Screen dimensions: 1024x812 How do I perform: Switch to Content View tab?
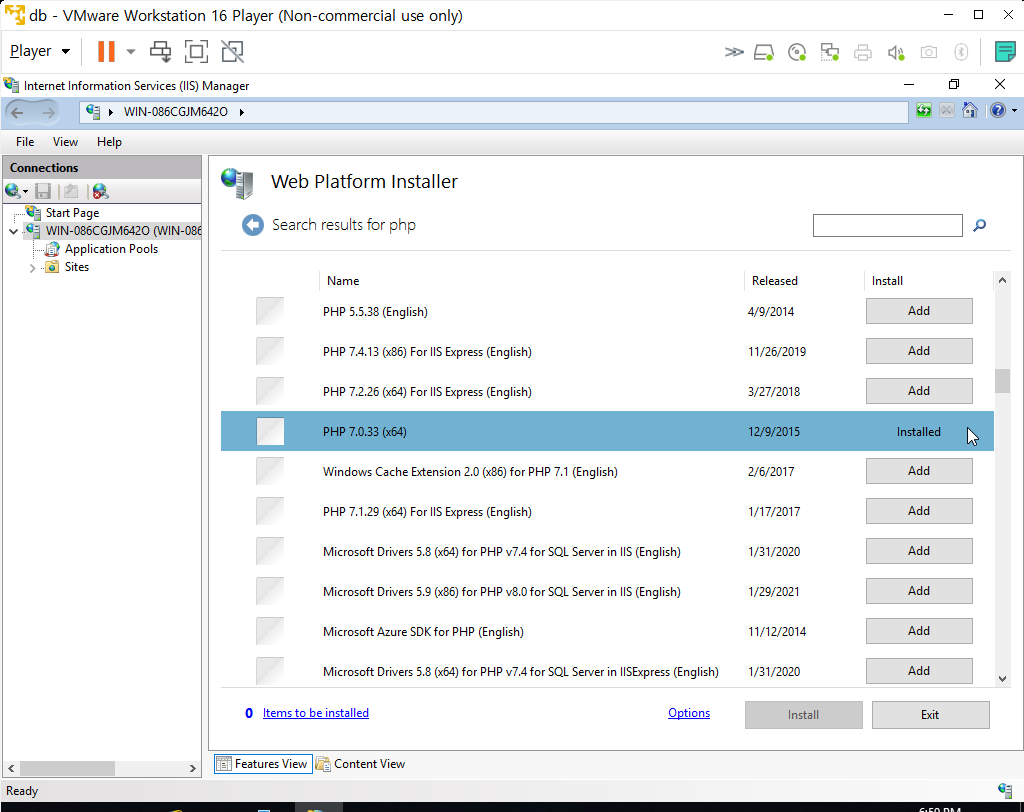[x=361, y=764]
